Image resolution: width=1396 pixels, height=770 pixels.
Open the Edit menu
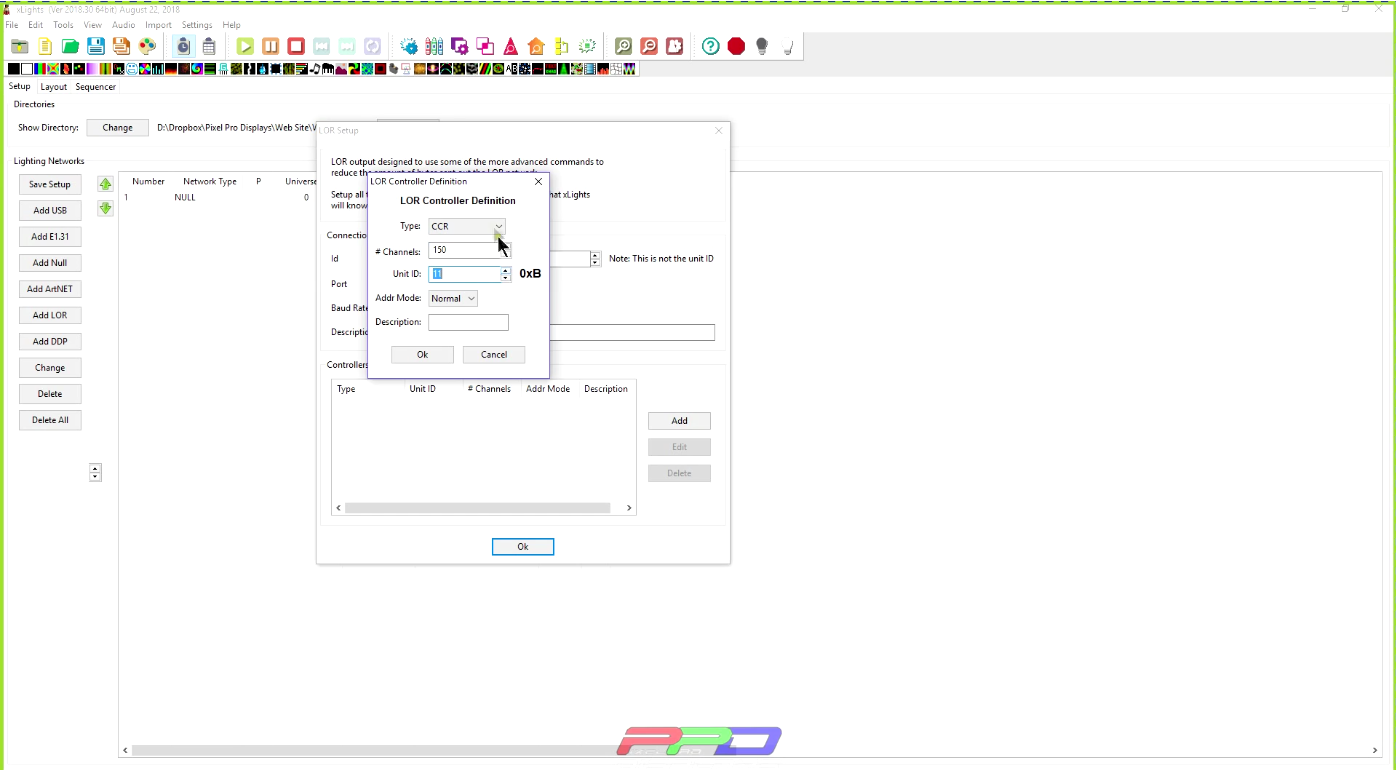[x=36, y=25]
